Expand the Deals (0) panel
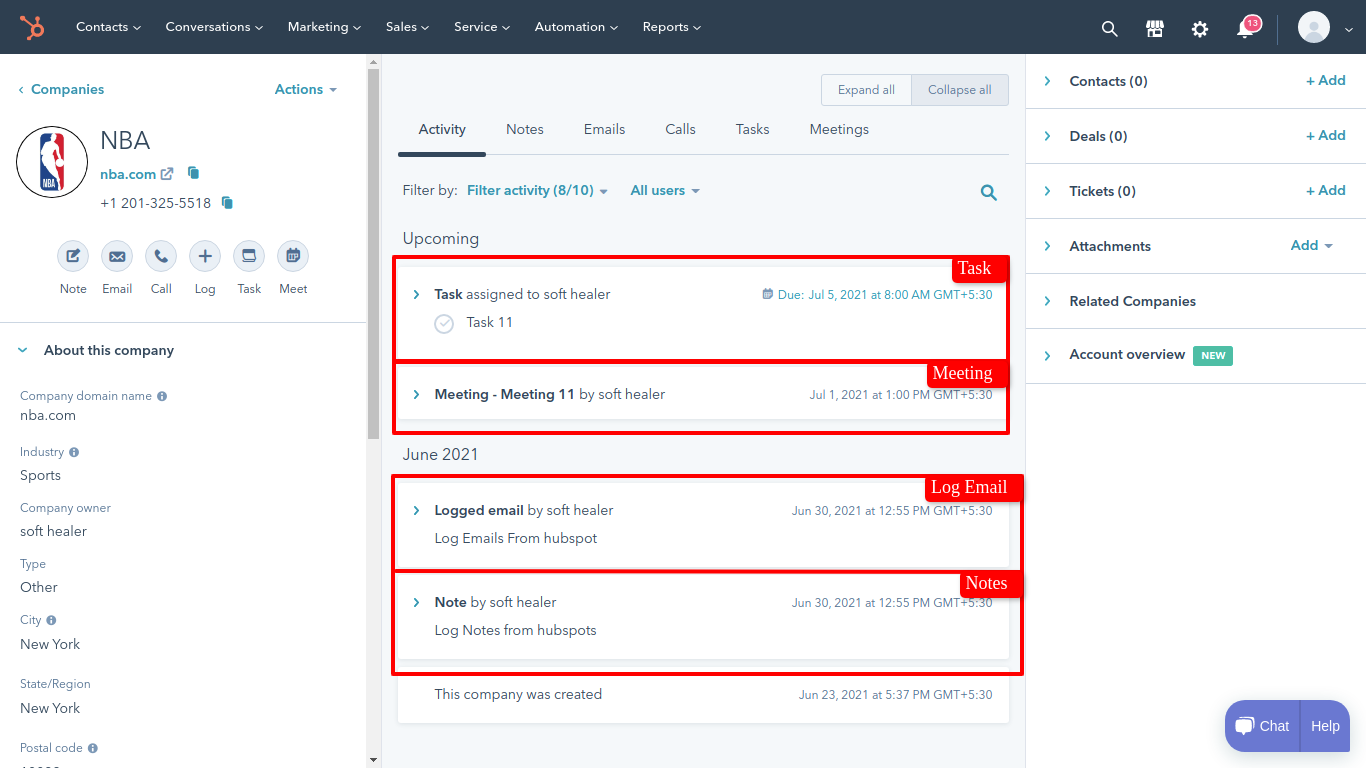 point(1047,136)
